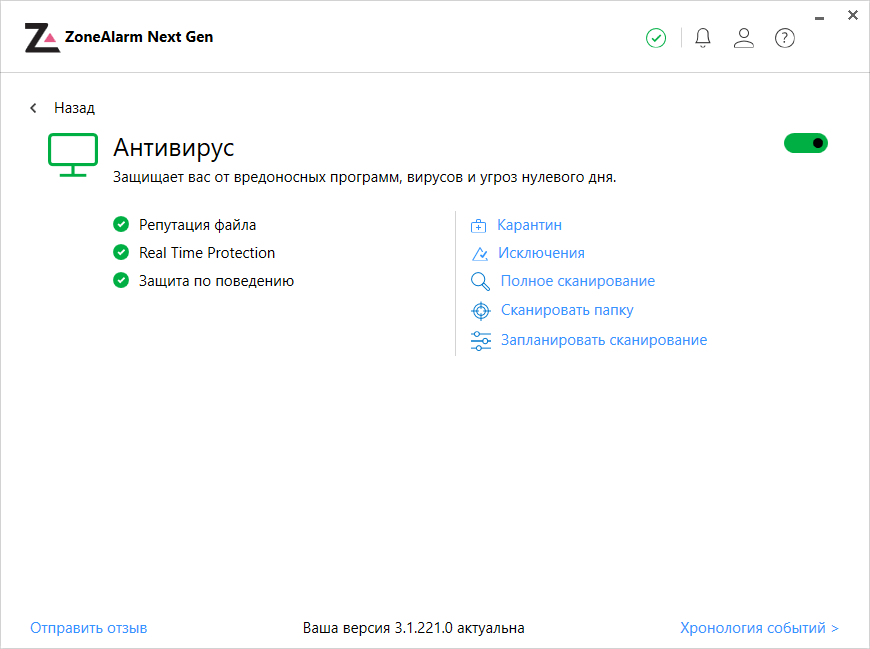
Task: Click the exclusions icon beside Исключения
Action: point(479,253)
